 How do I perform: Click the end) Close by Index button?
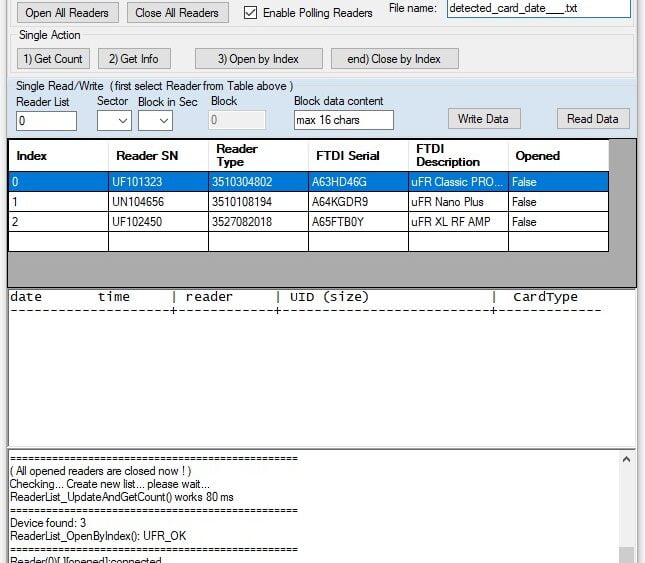point(394,59)
